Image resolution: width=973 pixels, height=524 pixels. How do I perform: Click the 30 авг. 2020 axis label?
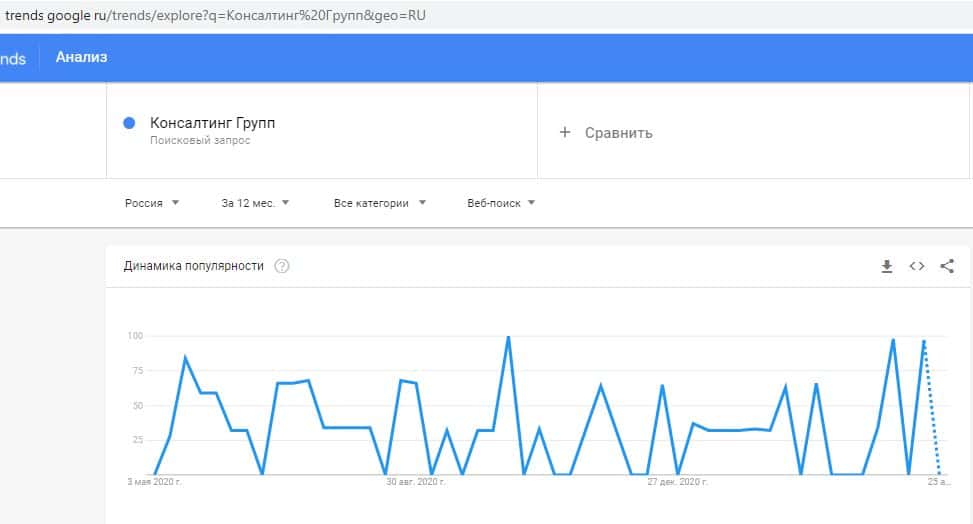[x=414, y=482]
